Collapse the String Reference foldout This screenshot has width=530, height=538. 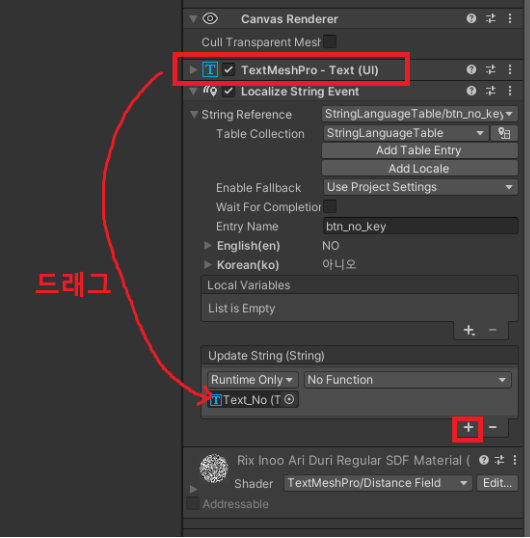(x=194, y=114)
